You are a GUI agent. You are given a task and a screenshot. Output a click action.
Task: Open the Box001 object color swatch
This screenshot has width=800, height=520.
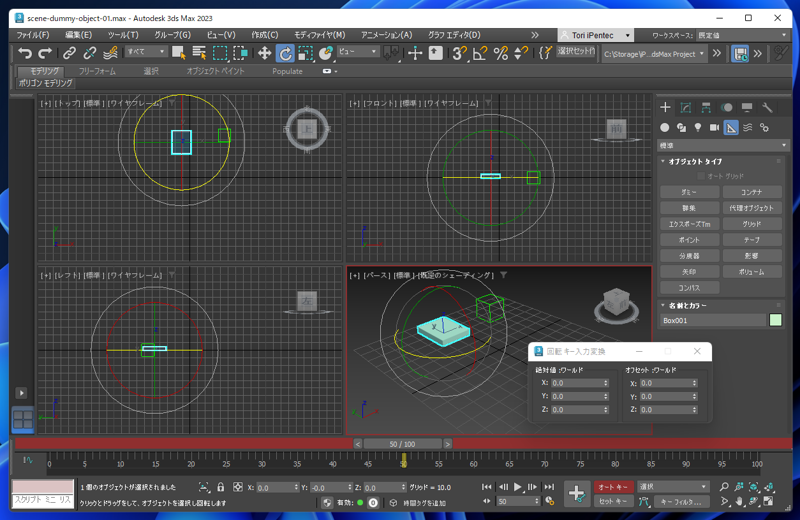(775, 321)
